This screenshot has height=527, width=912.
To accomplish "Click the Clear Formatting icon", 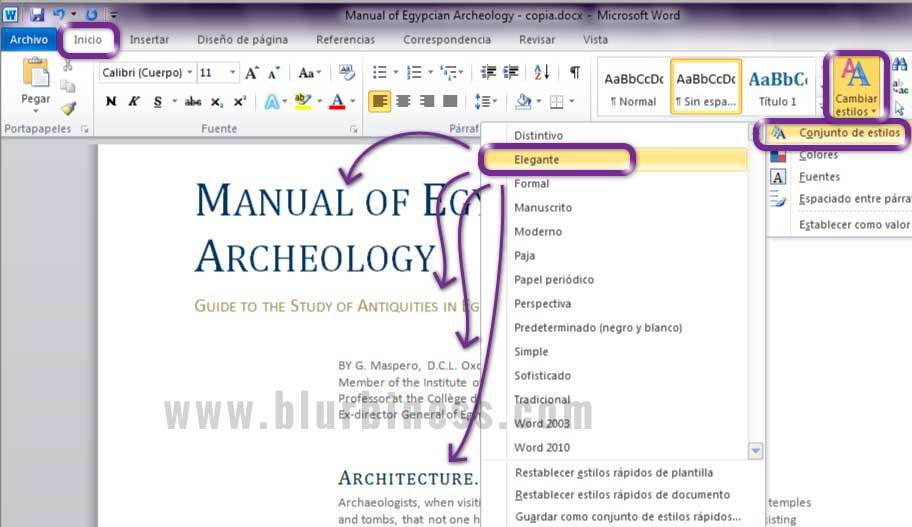I will tap(347, 73).
